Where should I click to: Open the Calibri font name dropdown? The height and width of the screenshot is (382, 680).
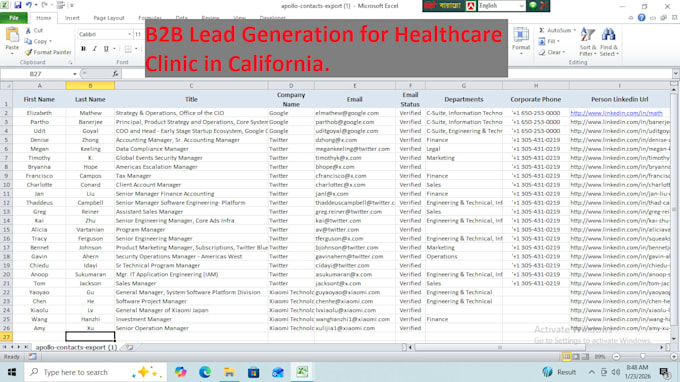point(130,34)
